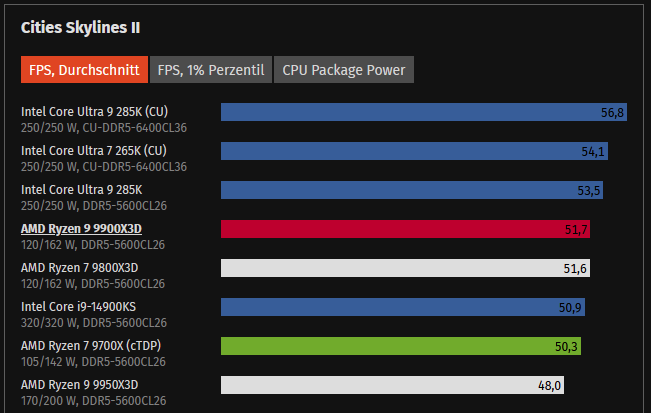Click the blue bar showing 50,9

point(403,307)
